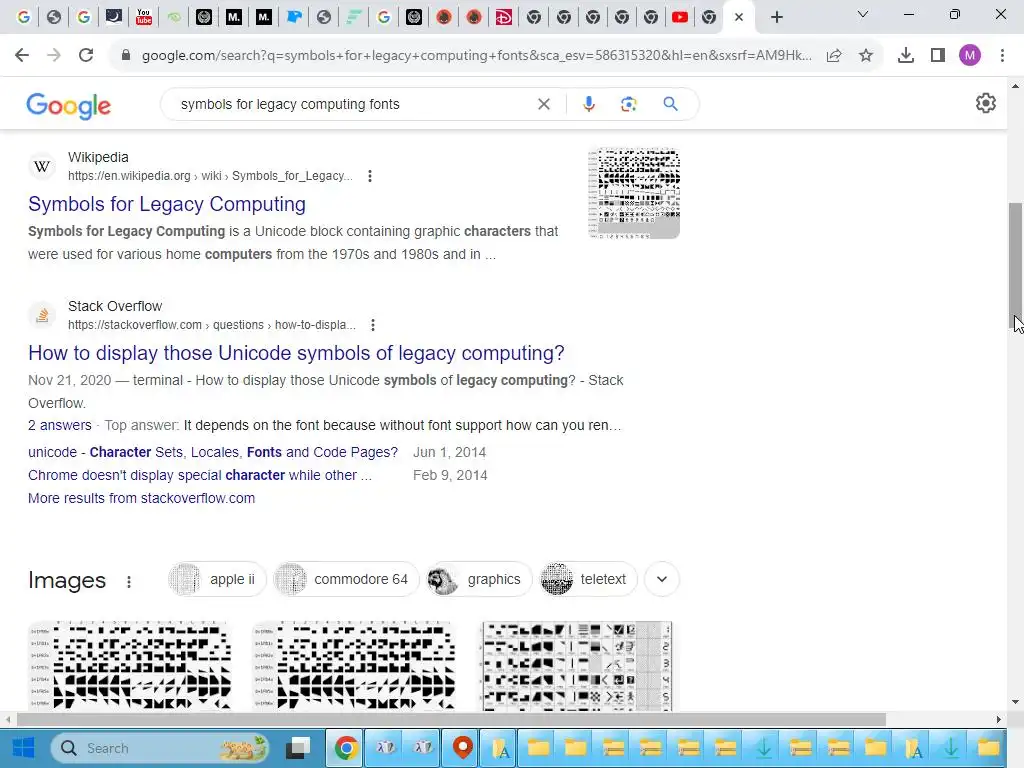Image resolution: width=1024 pixels, height=768 pixels.
Task: Click the horizontal scrollbar thumb
Action: pyautogui.click(x=451, y=719)
